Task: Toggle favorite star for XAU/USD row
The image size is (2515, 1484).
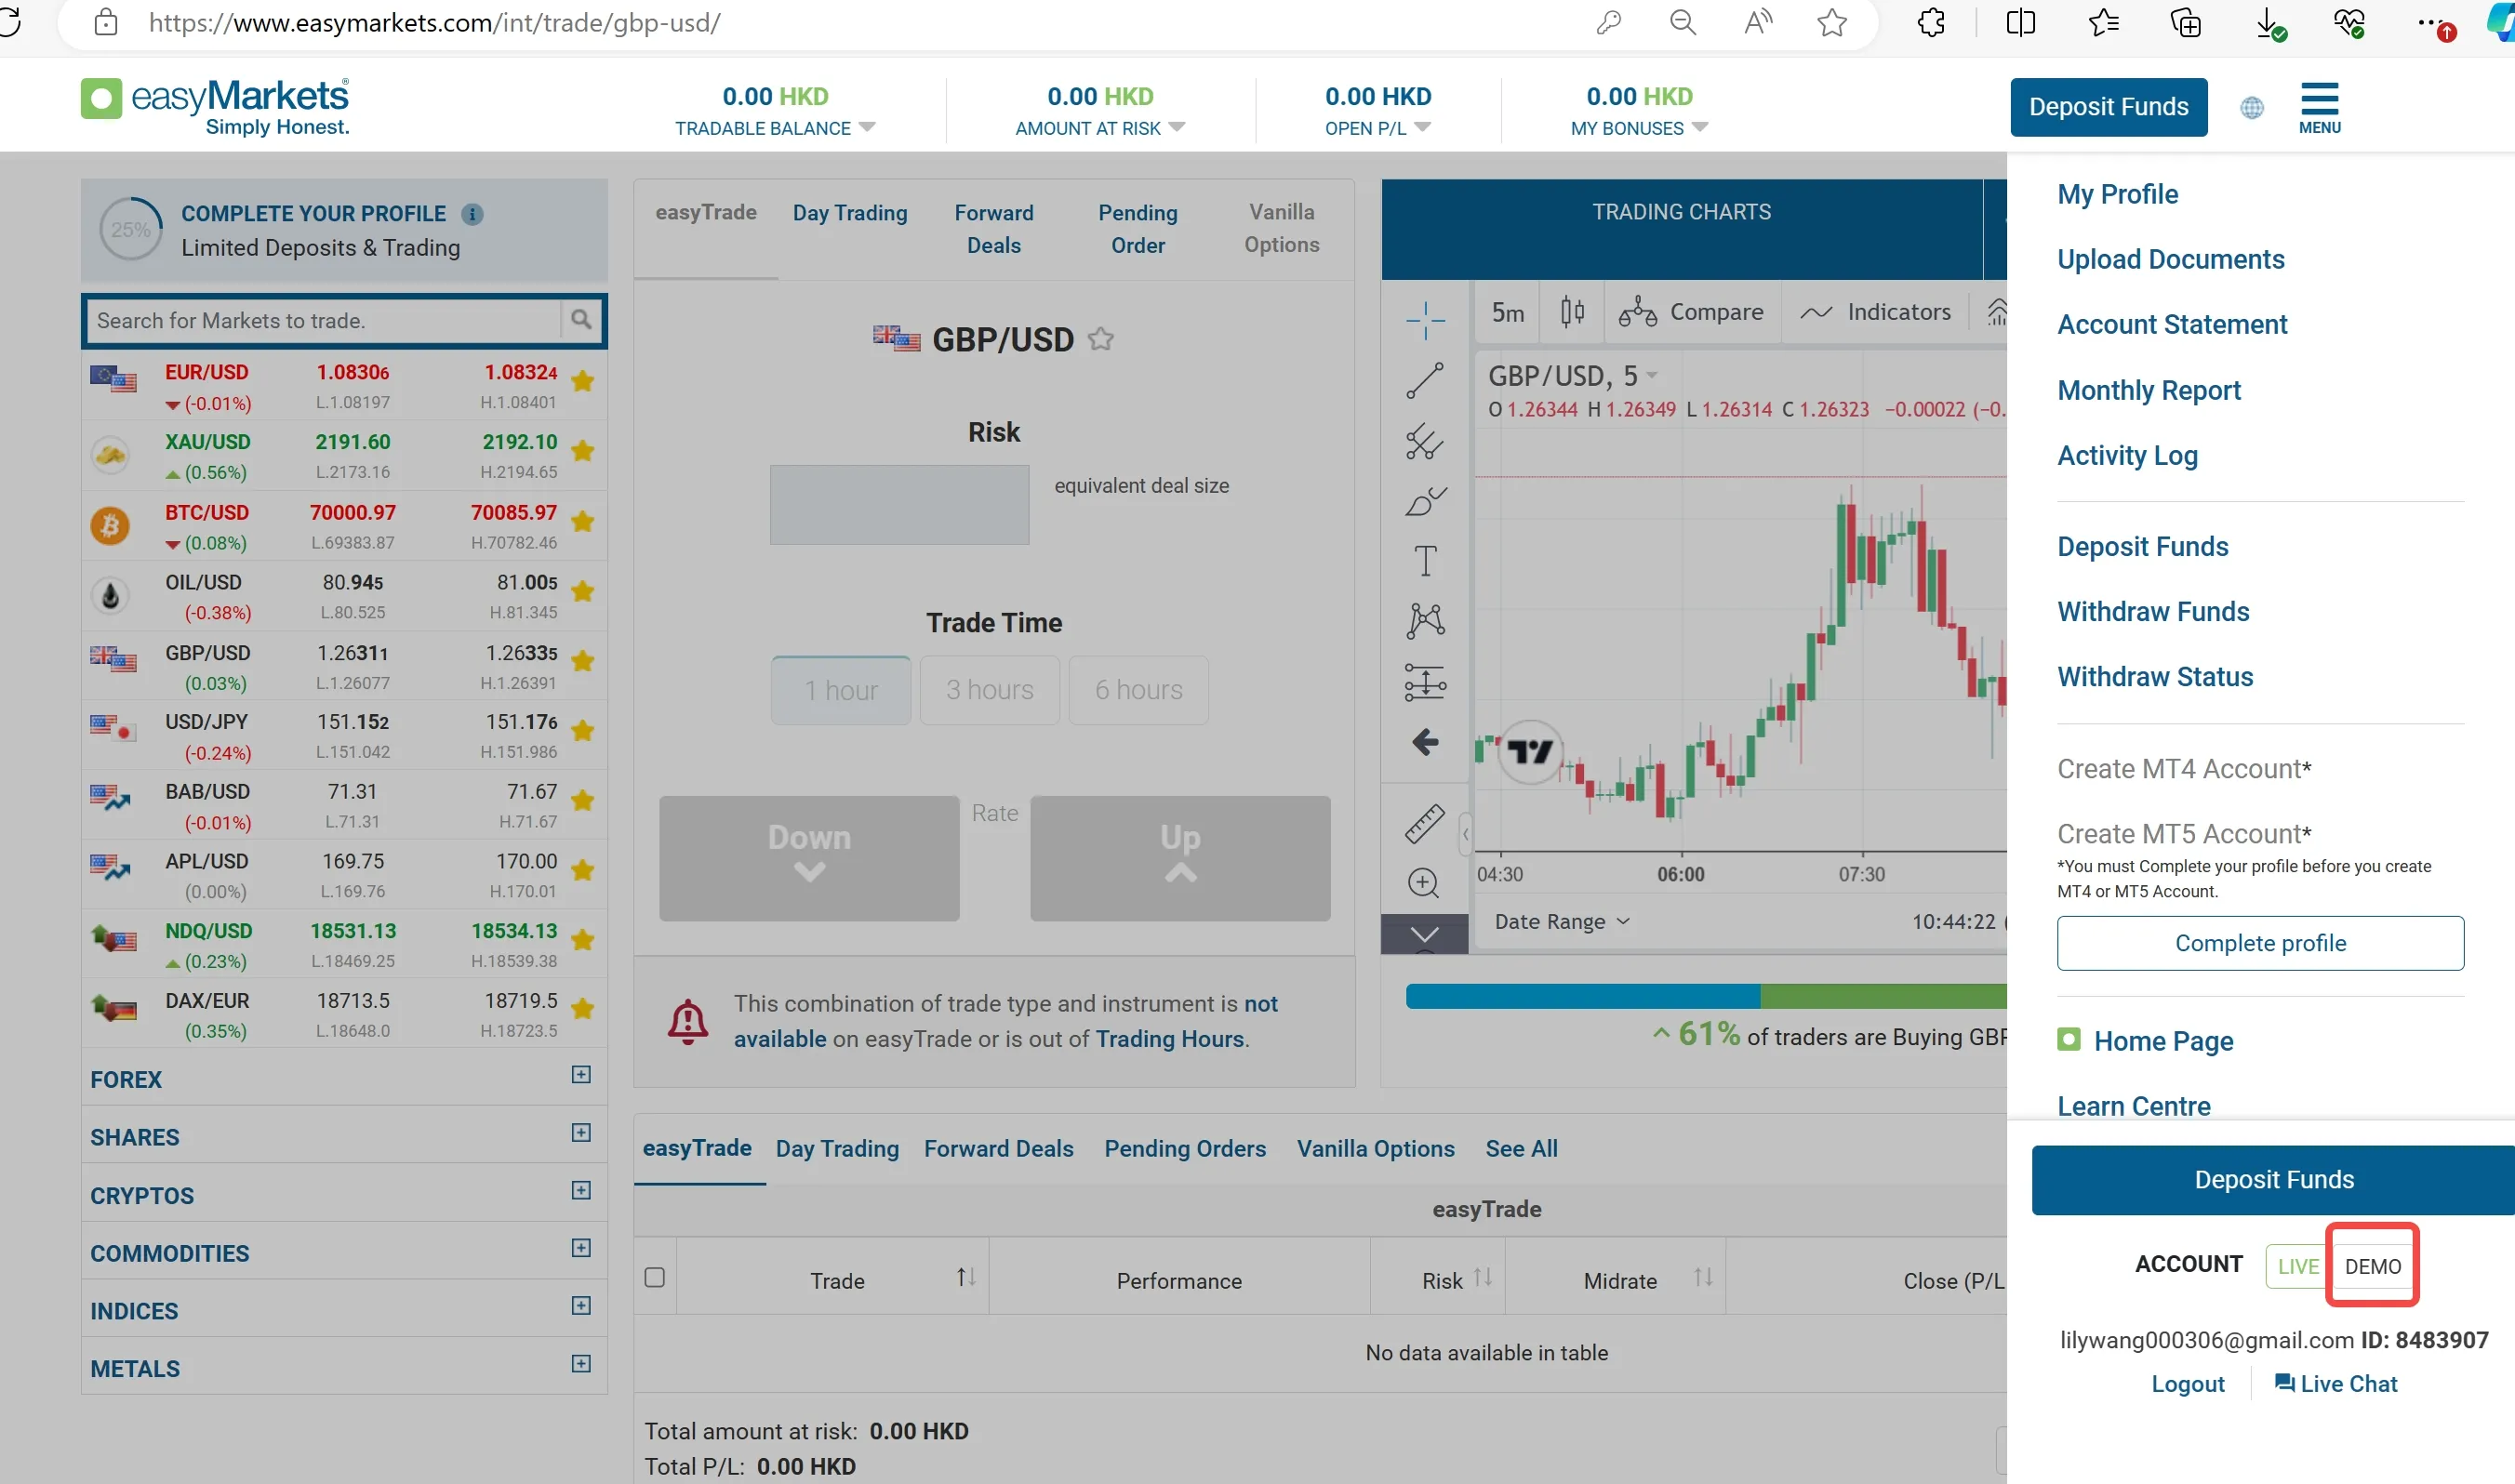Action: (583, 451)
